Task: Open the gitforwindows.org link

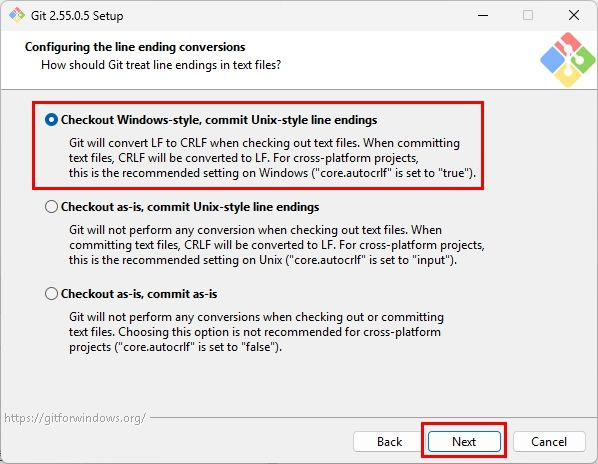Action: 75,418
